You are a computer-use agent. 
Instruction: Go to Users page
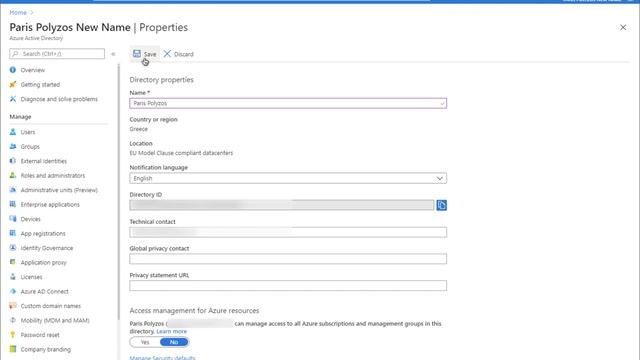click(x=28, y=132)
